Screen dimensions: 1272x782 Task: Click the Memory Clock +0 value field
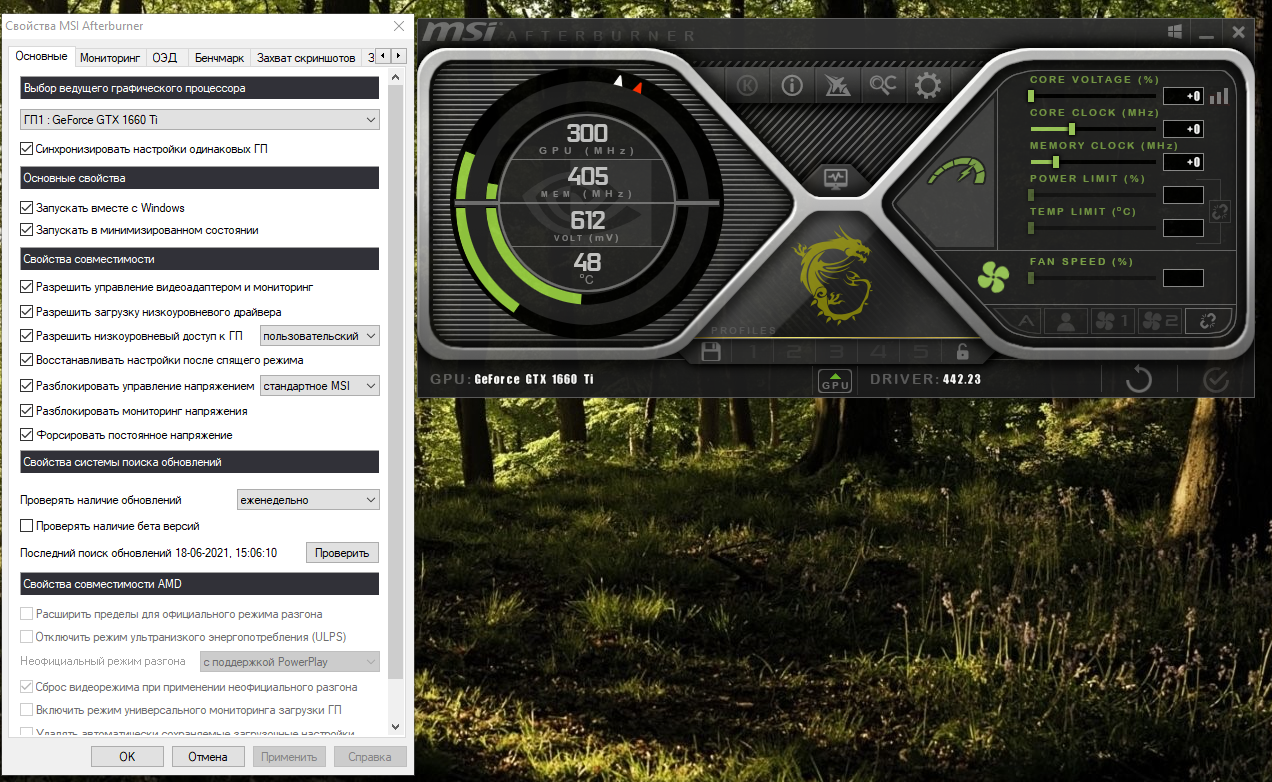pyautogui.click(x=1183, y=162)
